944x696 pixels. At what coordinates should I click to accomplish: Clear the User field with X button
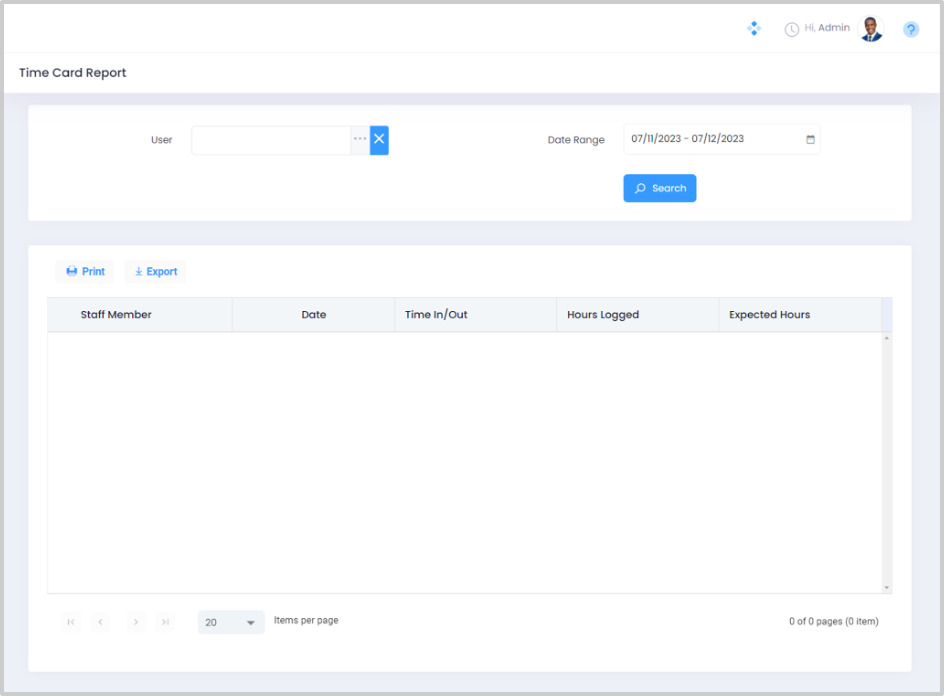pyautogui.click(x=379, y=140)
